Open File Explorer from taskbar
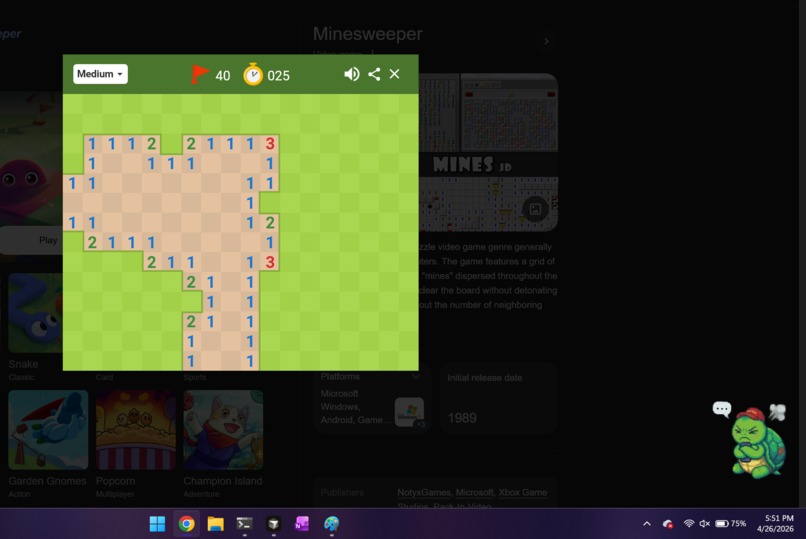This screenshot has width=806, height=539. [x=215, y=524]
